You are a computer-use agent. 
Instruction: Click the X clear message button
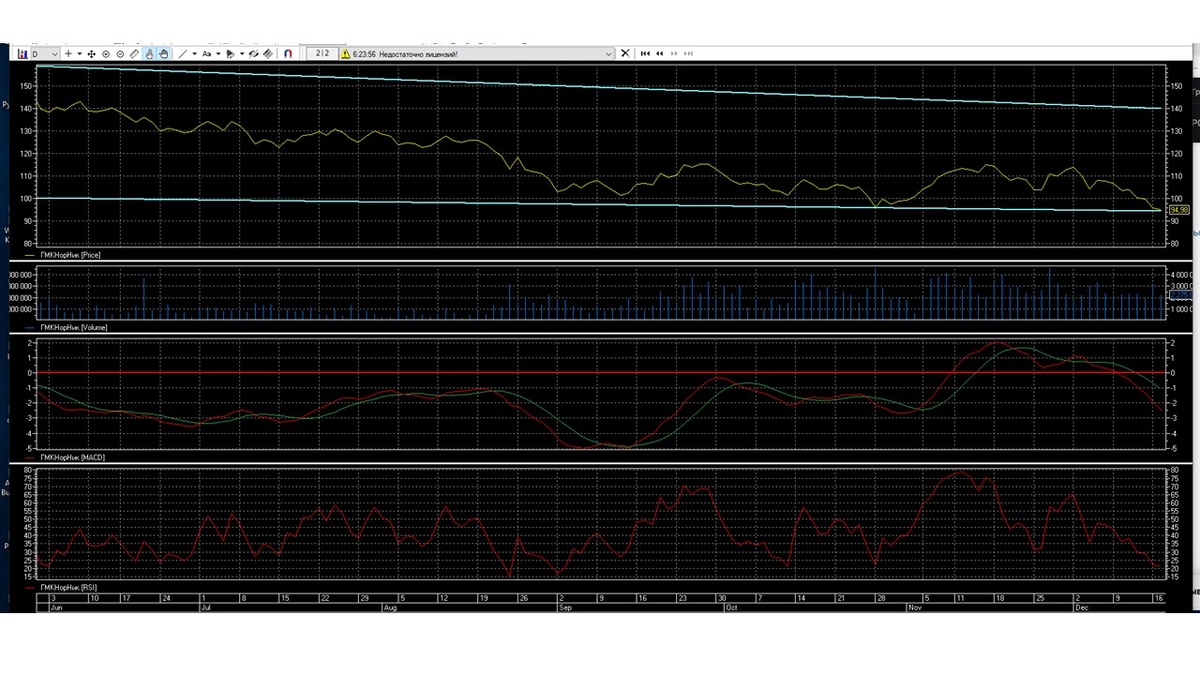coord(625,53)
